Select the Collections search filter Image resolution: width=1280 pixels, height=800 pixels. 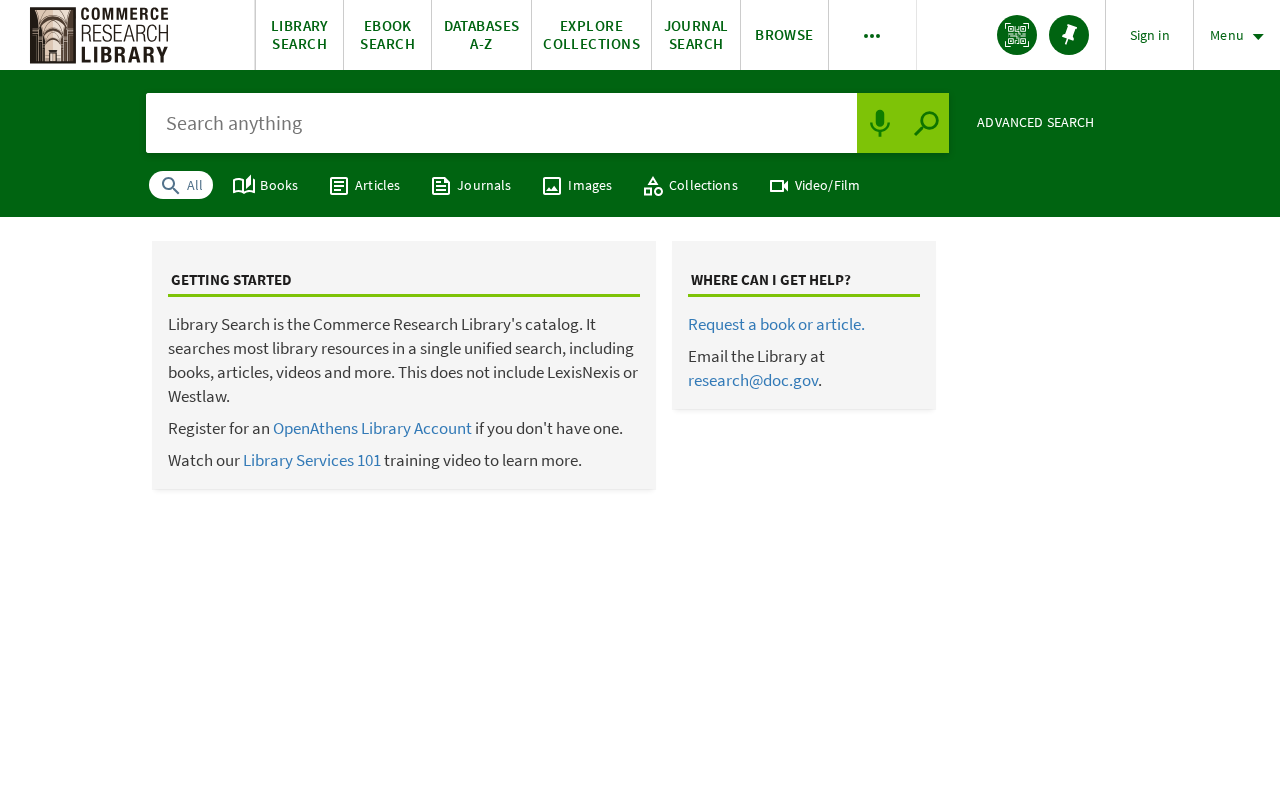(691, 185)
